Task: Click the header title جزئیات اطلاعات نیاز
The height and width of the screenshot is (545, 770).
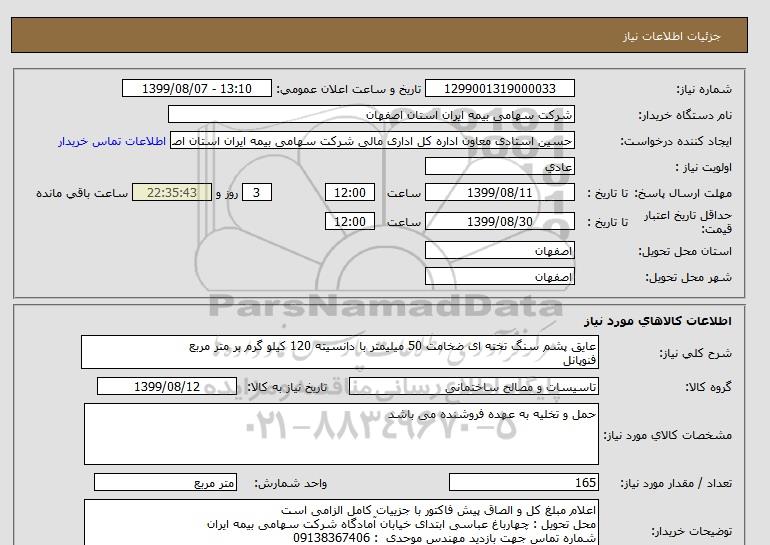Action: (x=671, y=36)
